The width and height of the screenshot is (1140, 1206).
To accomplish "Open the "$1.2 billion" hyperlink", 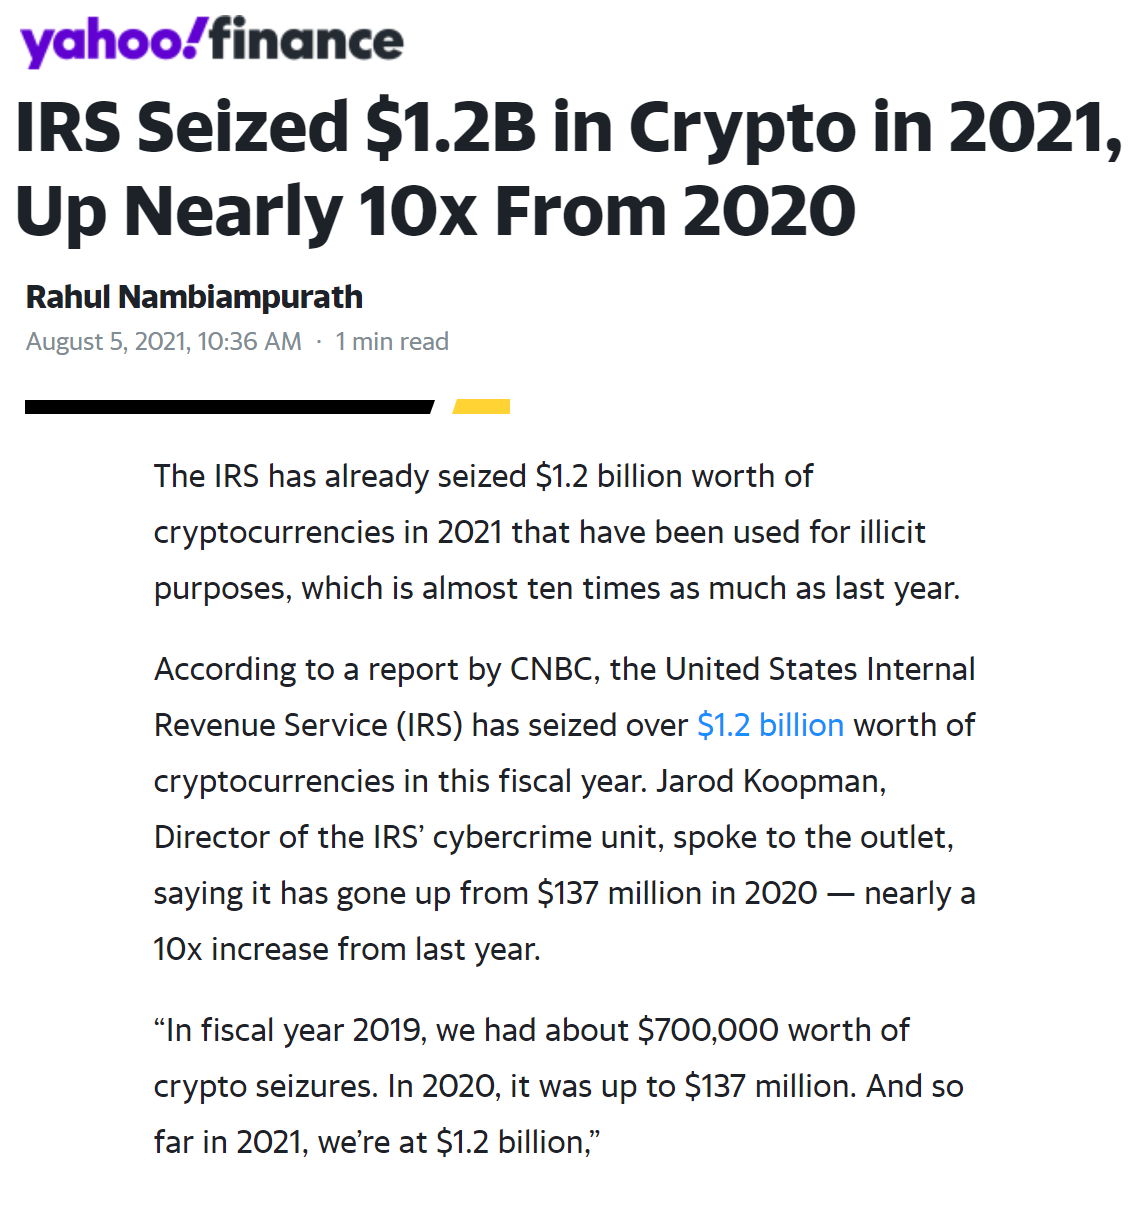I will tap(770, 725).
